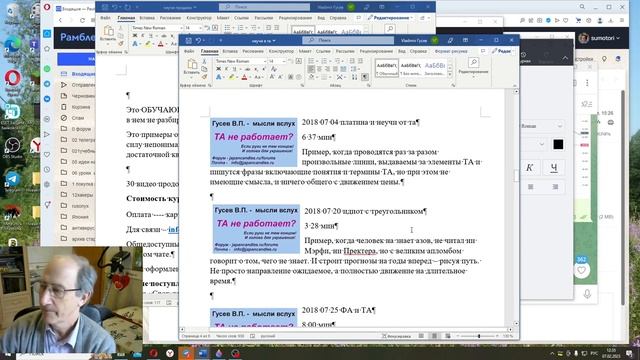Screen dimensions: 640x360
Task: Open sumotori account dropdown
Action: click(599, 38)
